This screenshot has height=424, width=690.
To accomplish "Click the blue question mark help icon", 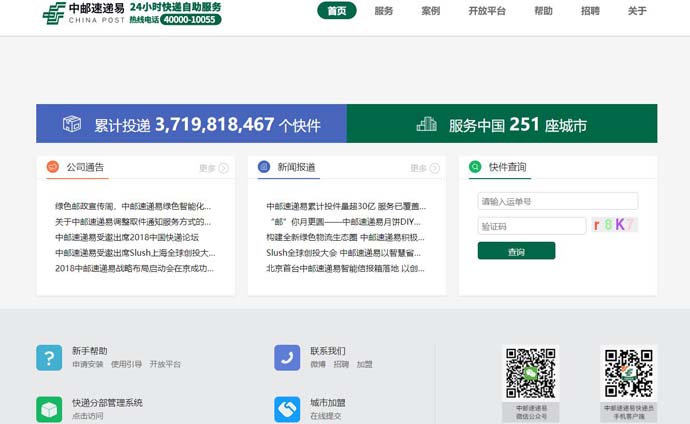I will [x=49, y=358].
